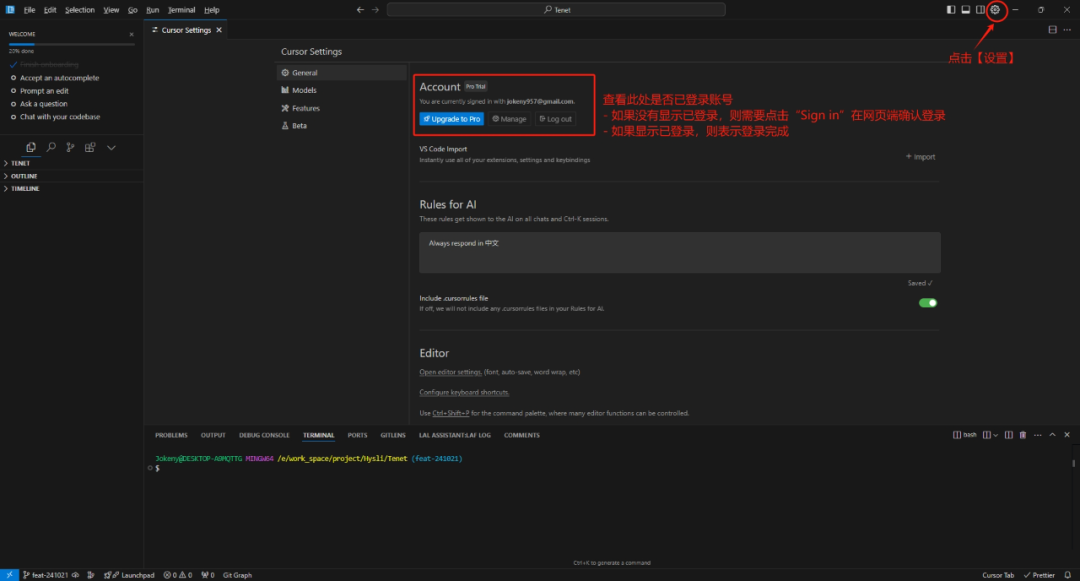
Task: Expand the OUTLINE section
Action: coord(24,176)
